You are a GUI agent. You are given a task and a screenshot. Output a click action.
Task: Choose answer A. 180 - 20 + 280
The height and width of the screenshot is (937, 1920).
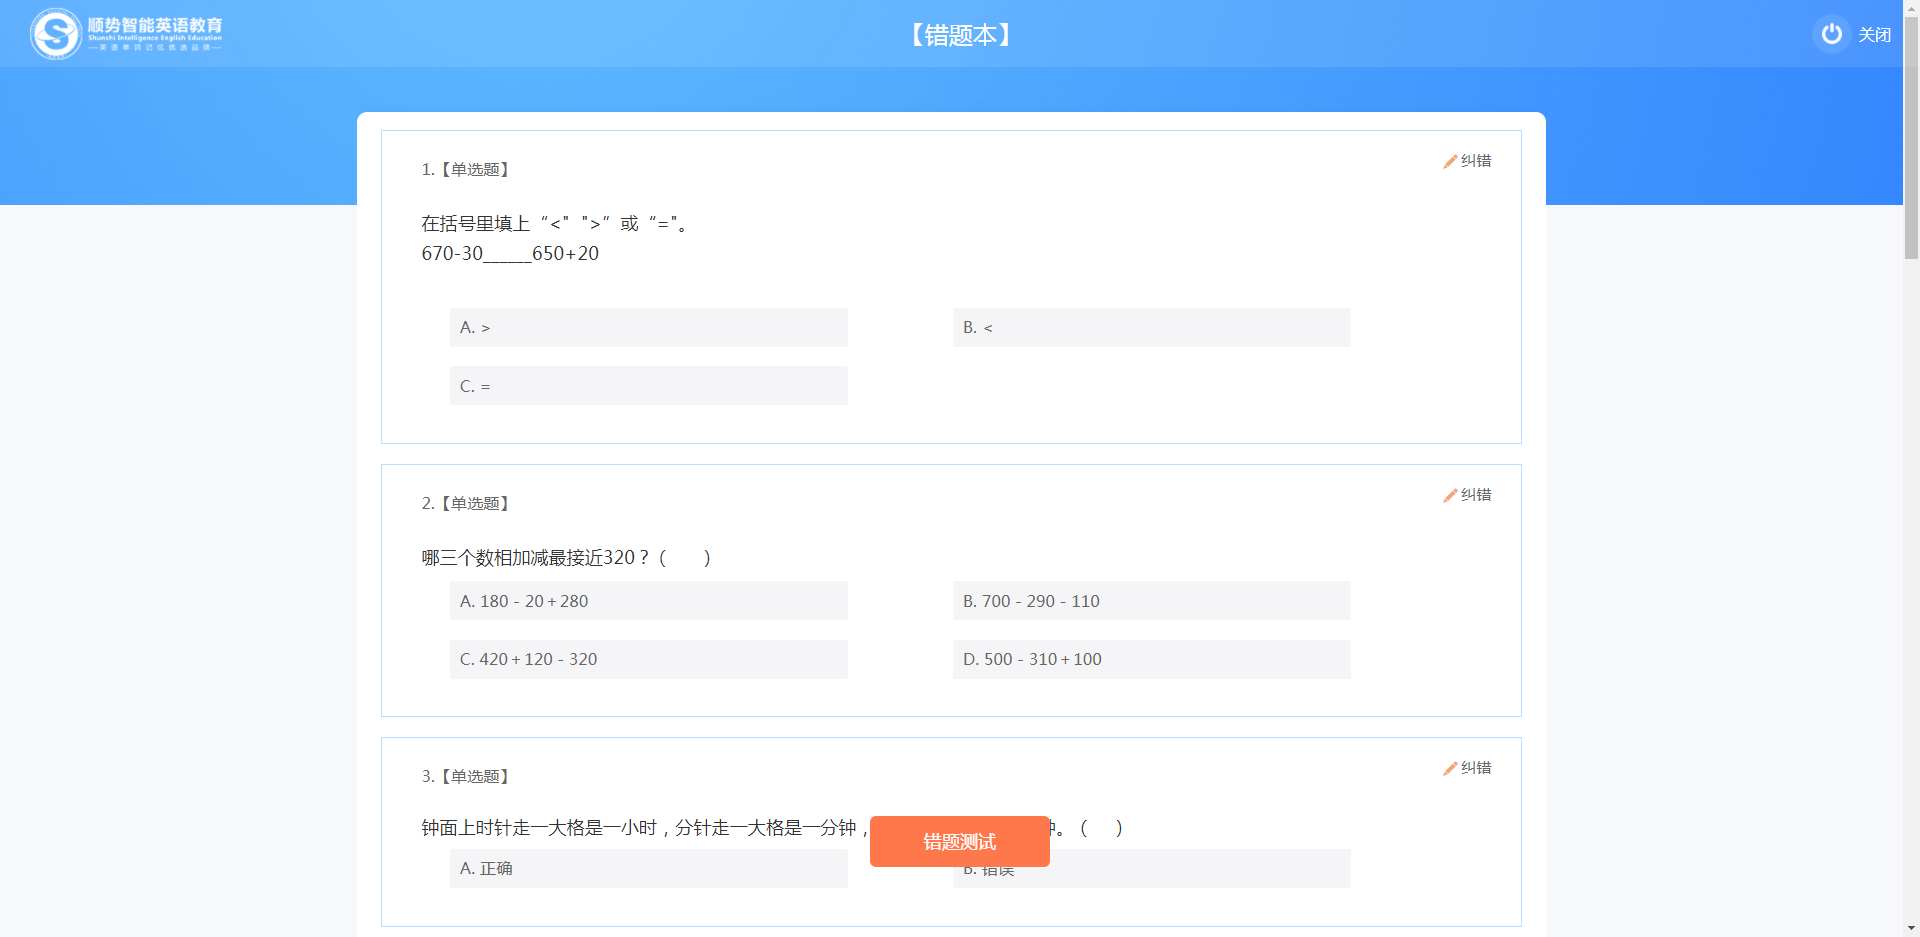tap(649, 600)
